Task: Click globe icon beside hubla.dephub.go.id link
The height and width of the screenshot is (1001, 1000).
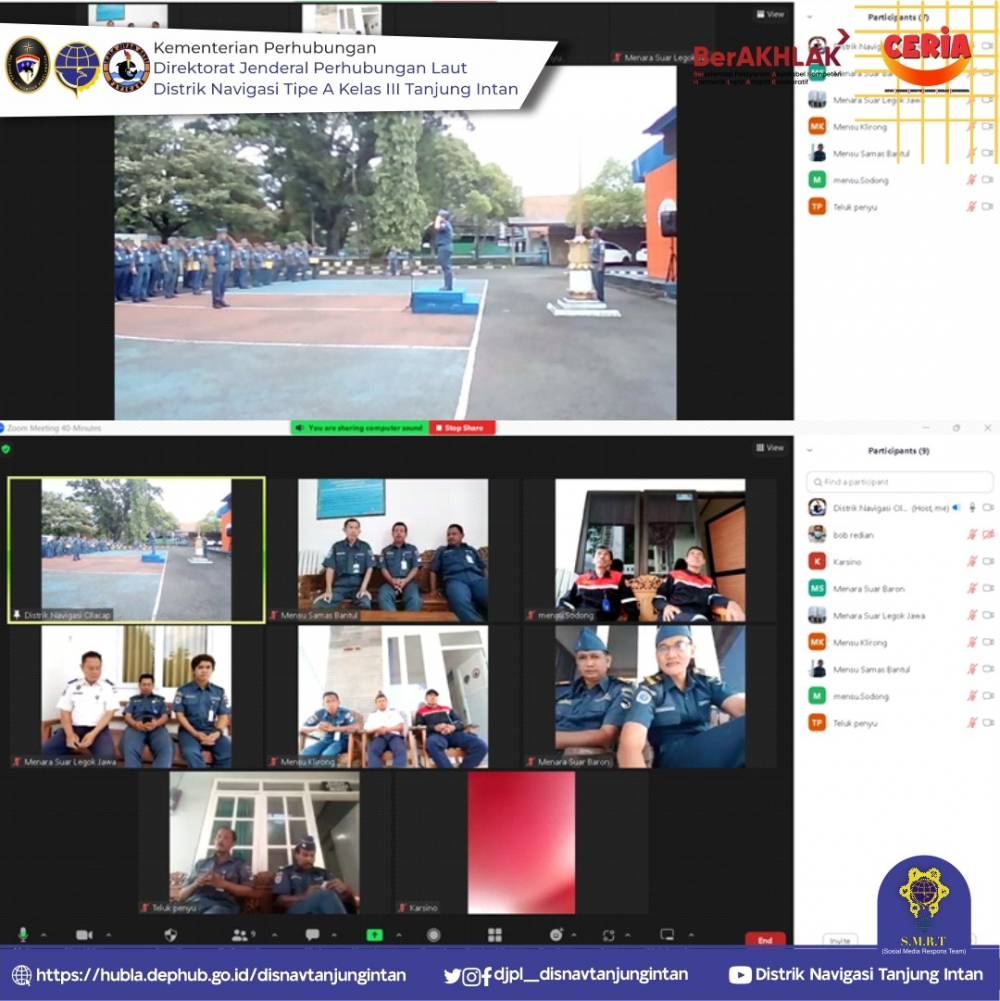Action: pyautogui.click(x=21, y=975)
